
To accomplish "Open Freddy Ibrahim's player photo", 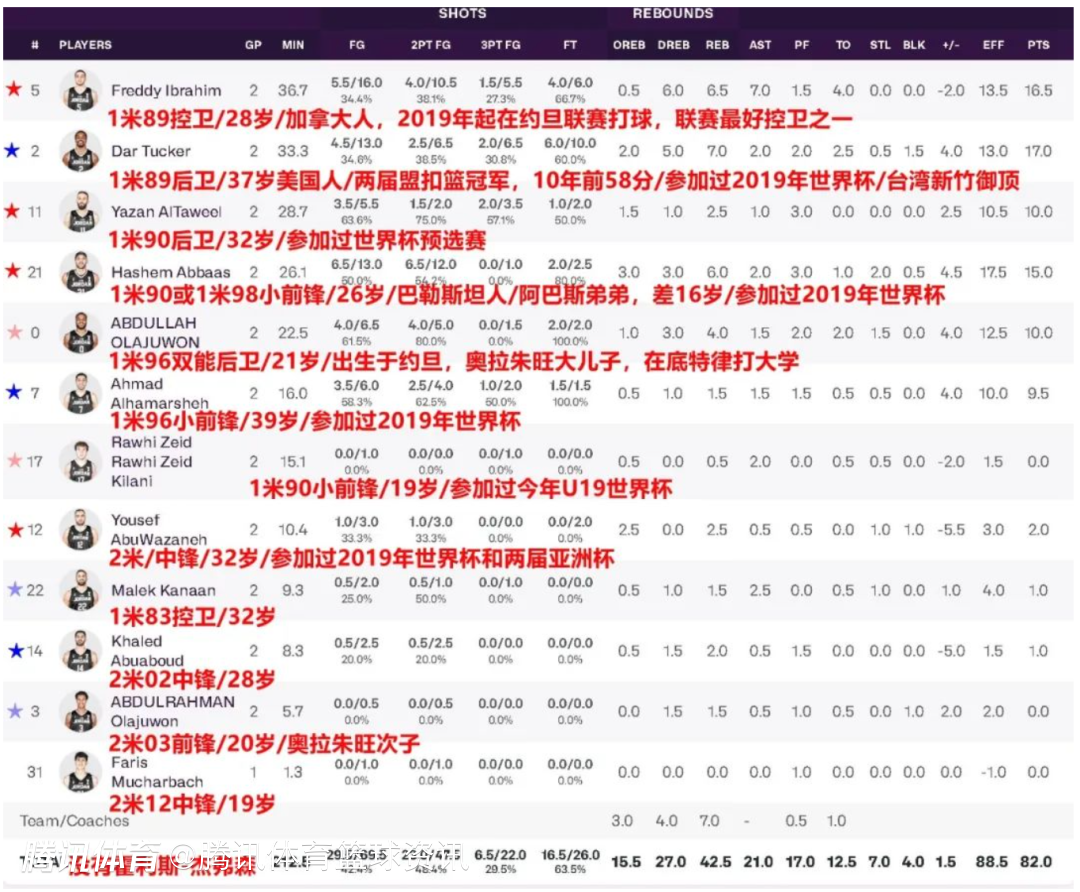I will tap(80, 90).
